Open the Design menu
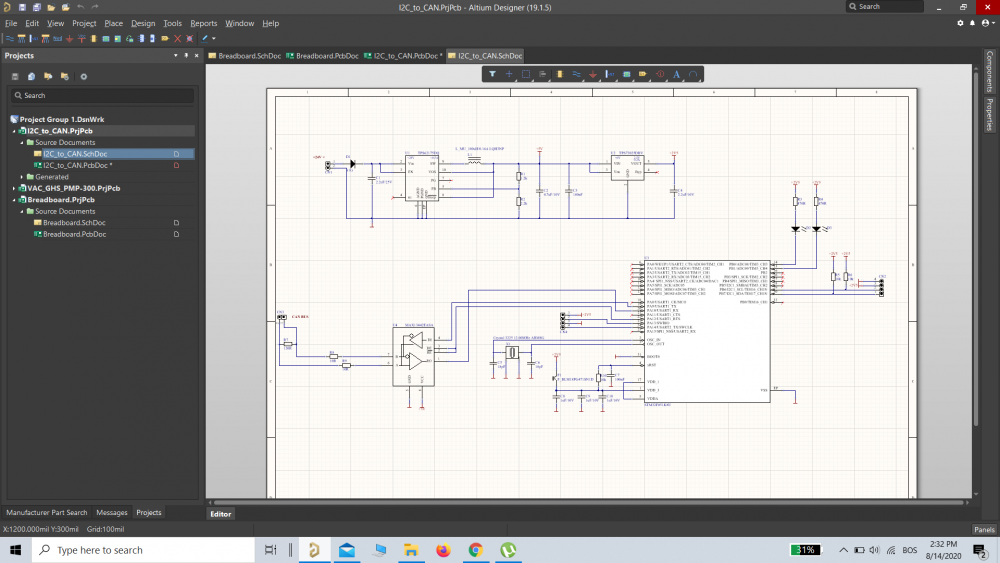 143,23
